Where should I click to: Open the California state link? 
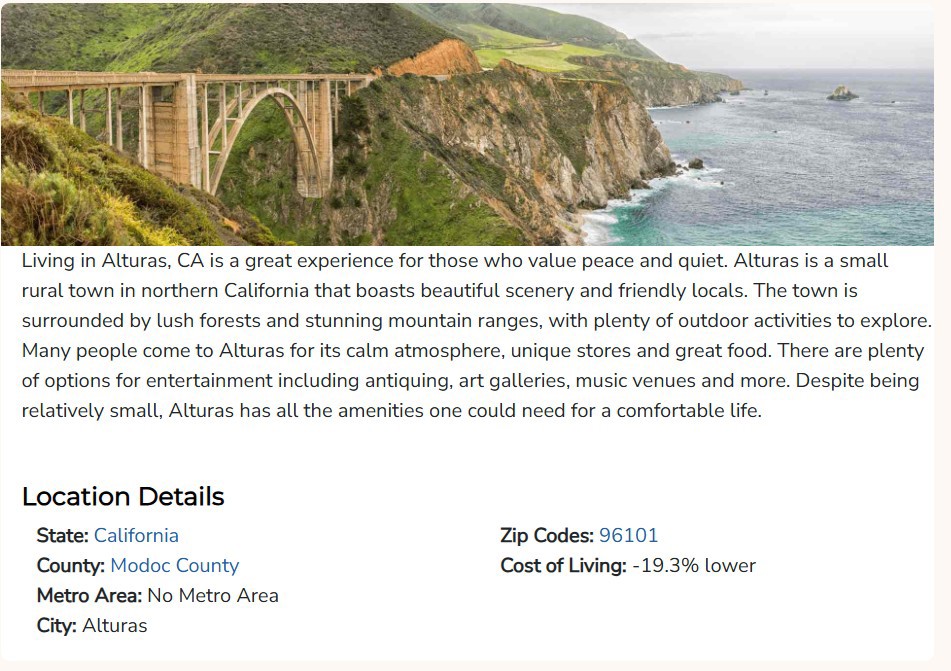pos(136,535)
